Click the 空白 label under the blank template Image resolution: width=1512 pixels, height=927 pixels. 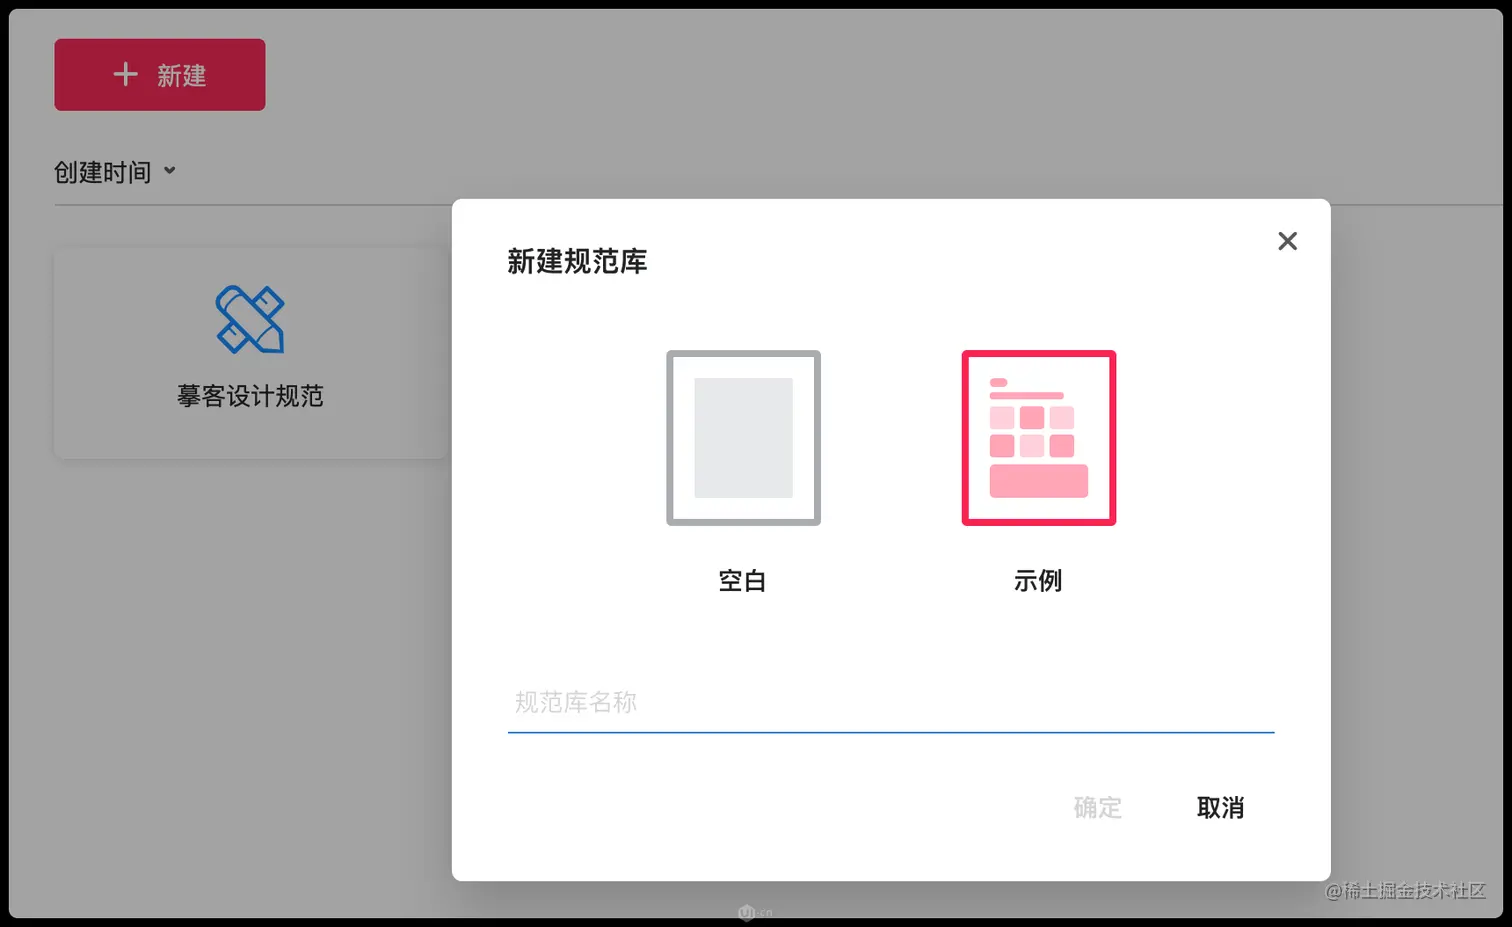(x=742, y=581)
